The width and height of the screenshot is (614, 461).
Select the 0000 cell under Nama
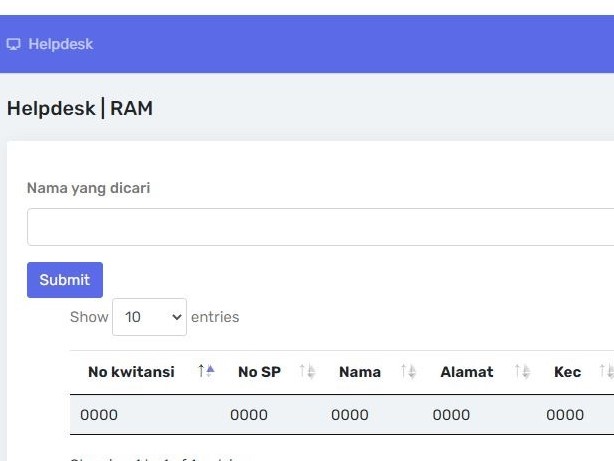[350, 415]
